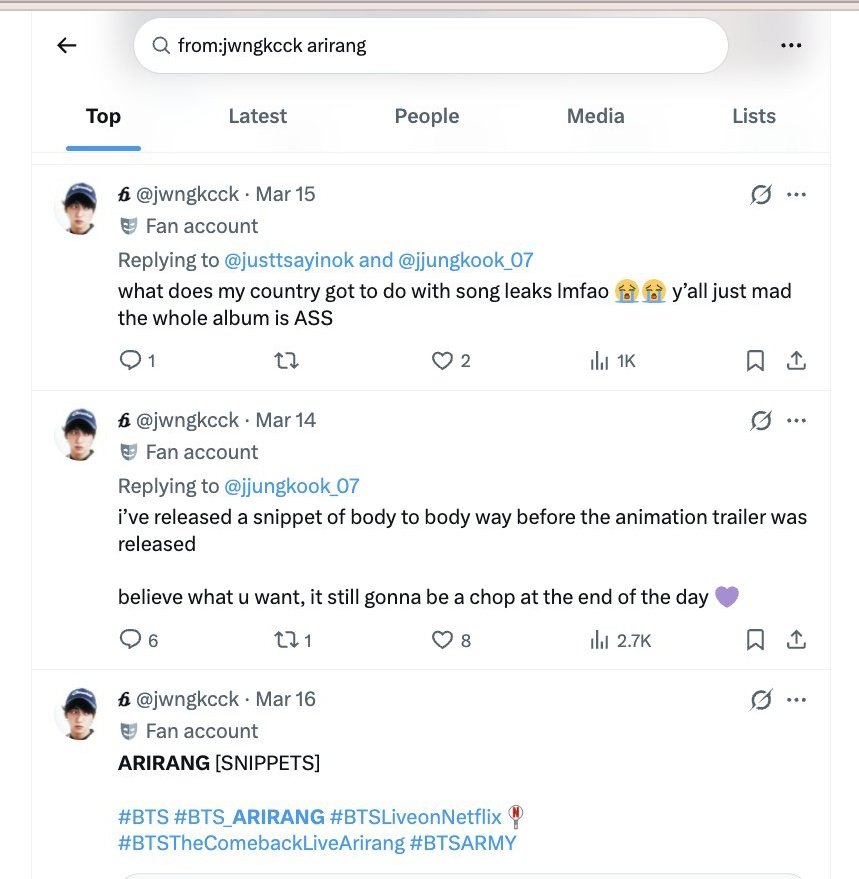The image size is (859, 879).
Task: Switch to the Latest tab
Action: tap(257, 116)
